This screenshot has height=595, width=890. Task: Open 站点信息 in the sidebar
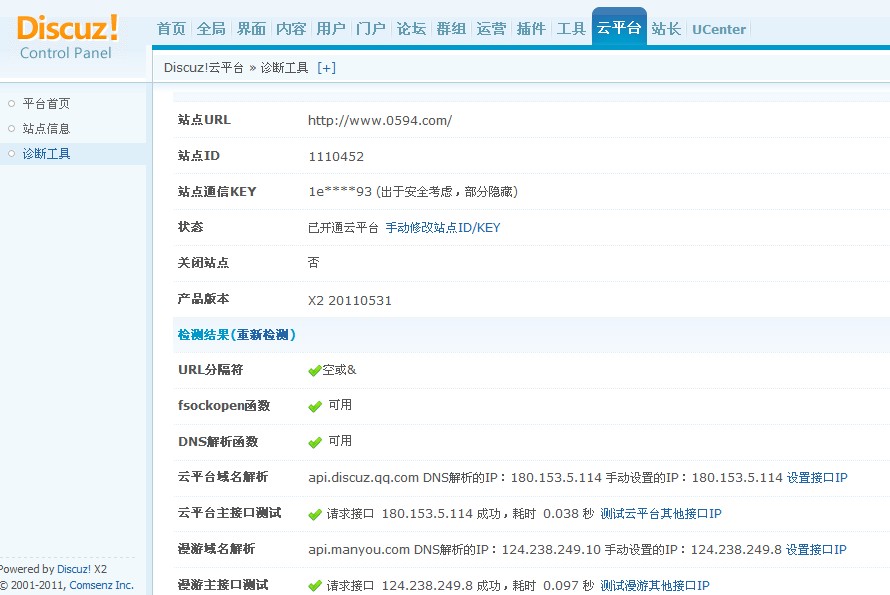[x=47, y=128]
